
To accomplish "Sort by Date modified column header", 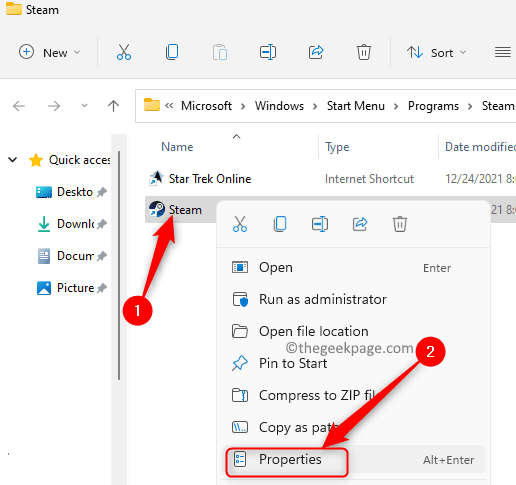I will point(480,147).
